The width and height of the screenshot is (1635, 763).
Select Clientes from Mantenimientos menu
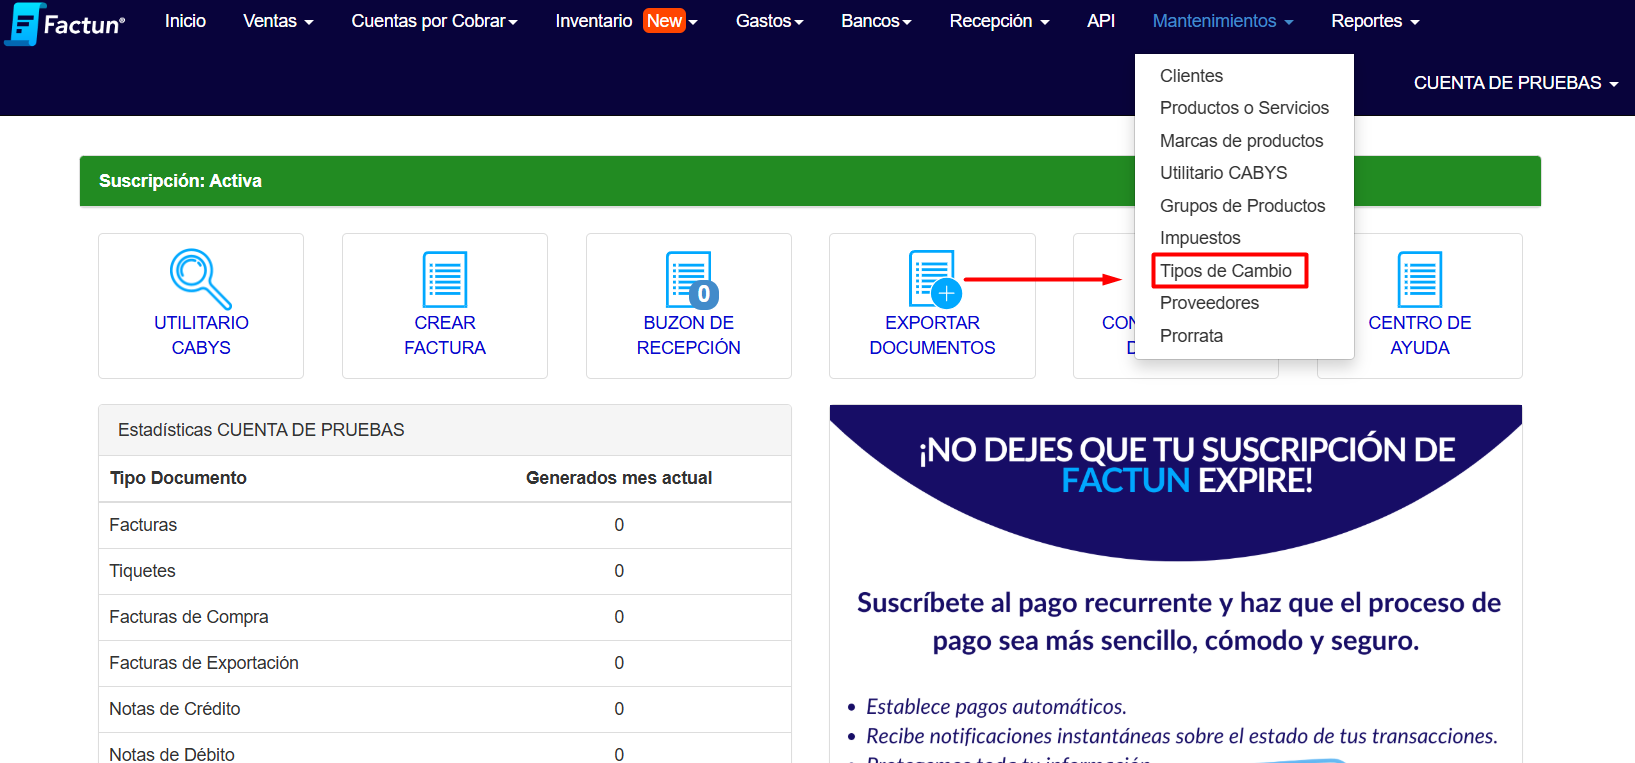[x=1191, y=76]
